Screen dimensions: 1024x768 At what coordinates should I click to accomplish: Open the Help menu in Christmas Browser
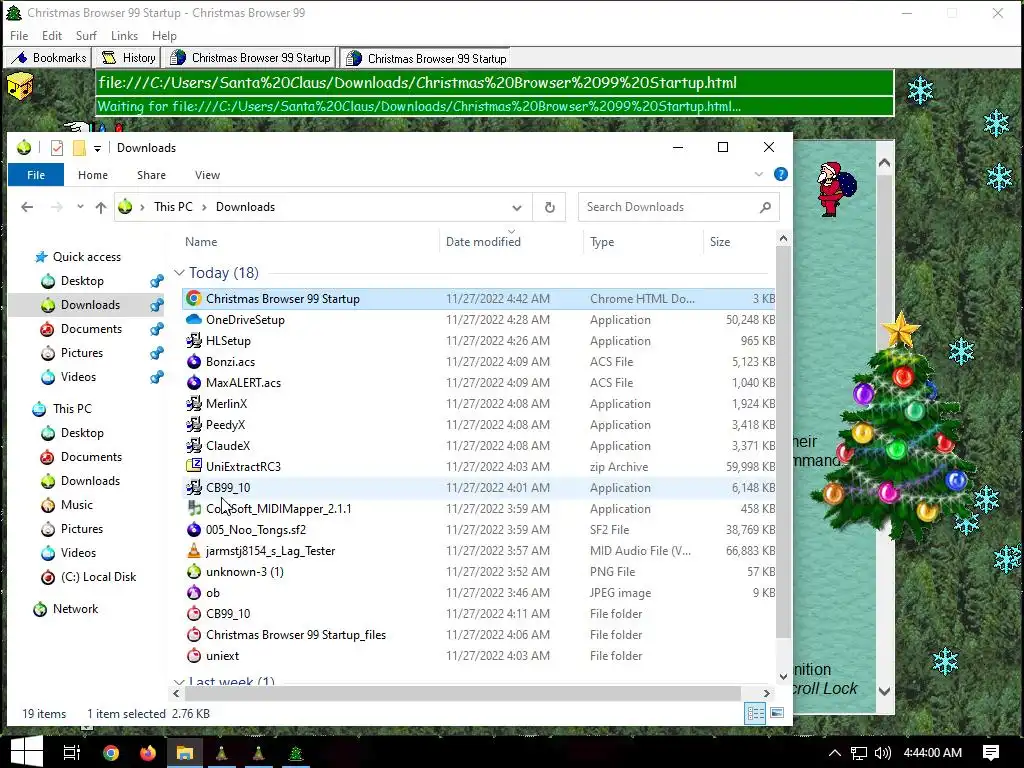click(164, 36)
